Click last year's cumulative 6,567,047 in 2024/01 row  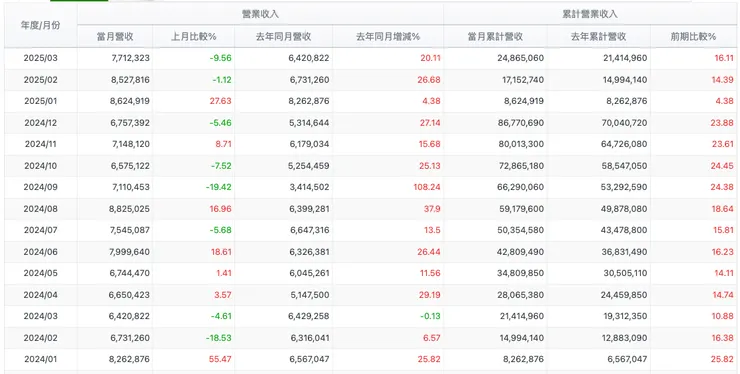[x=627, y=359]
